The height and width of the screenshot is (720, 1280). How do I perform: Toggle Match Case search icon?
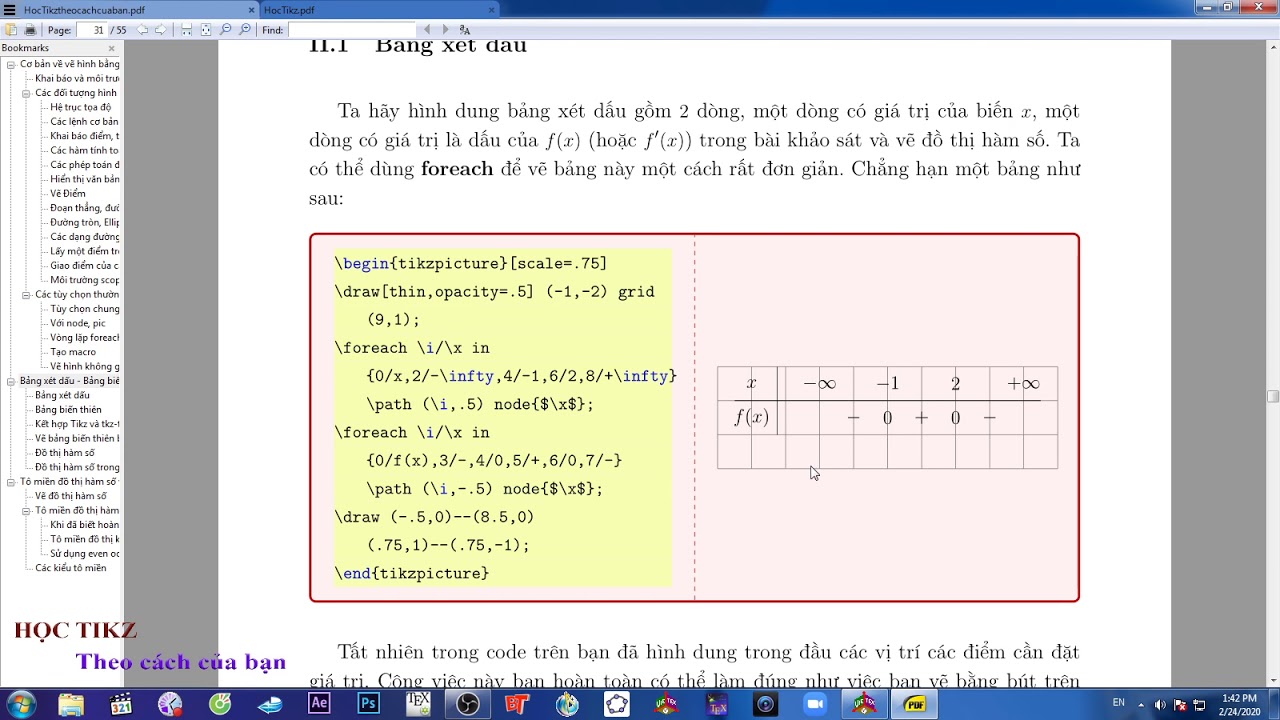pyautogui.click(x=464, y=30)
